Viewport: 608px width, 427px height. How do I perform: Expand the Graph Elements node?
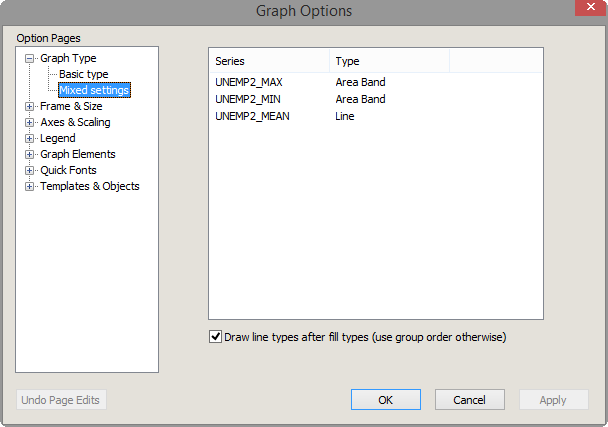click(30, 155)
